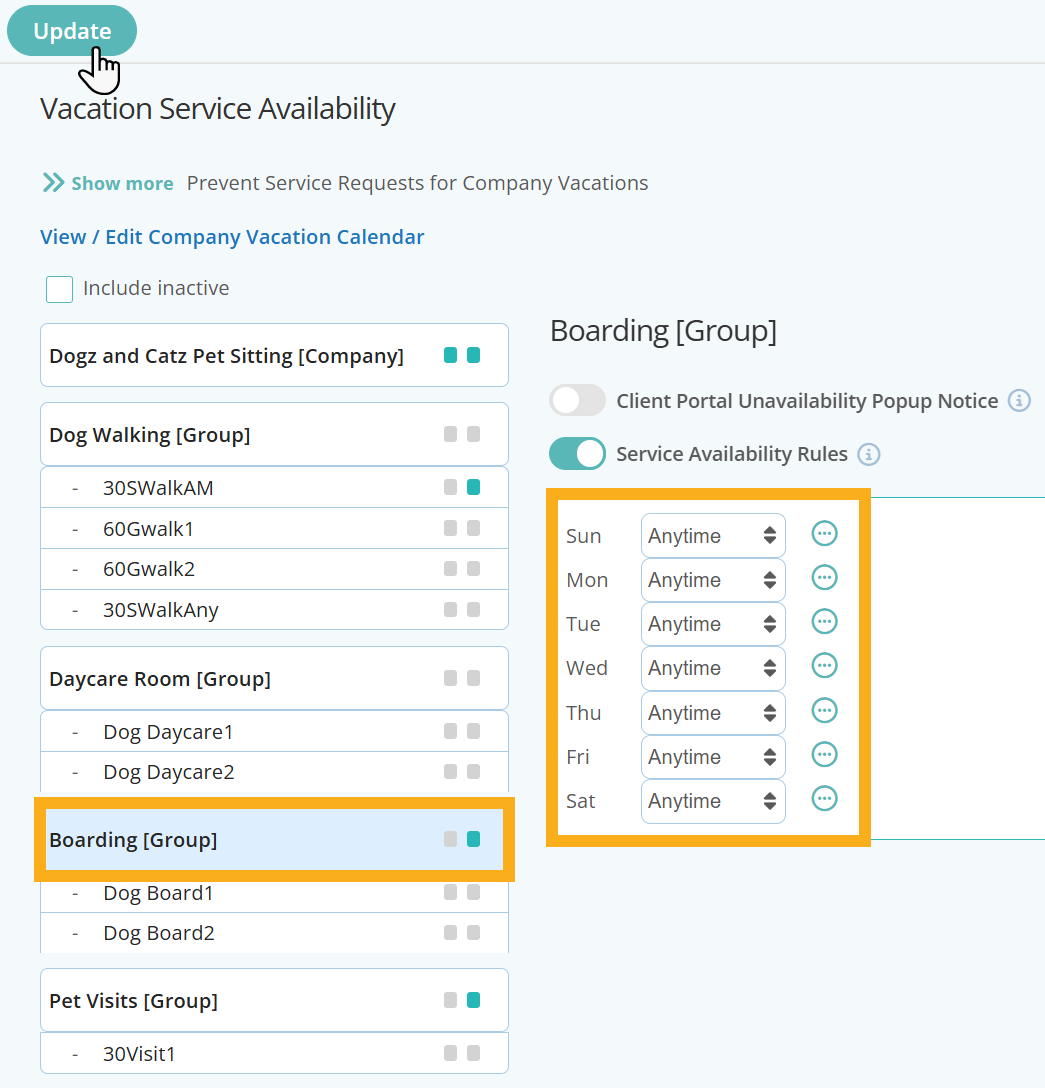1045x1088 pixels.
Task: Click the Show more double-chevron icon
Action: click(x=52, y=182)
